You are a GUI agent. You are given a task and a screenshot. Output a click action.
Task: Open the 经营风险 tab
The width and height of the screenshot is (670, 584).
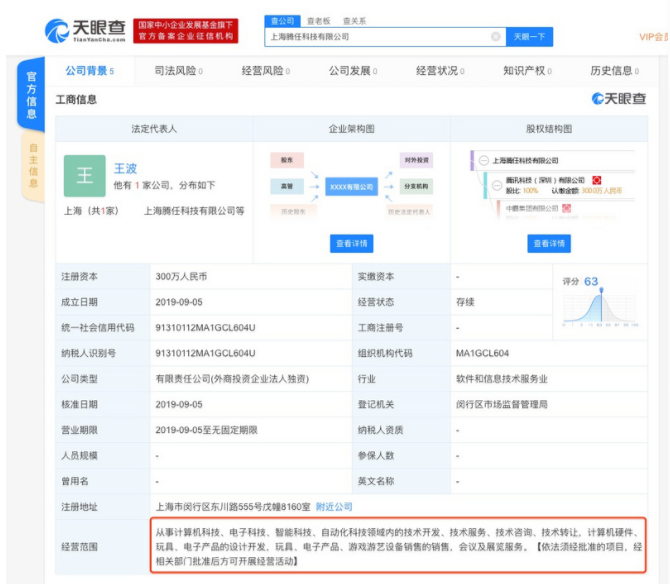point(266,71)
